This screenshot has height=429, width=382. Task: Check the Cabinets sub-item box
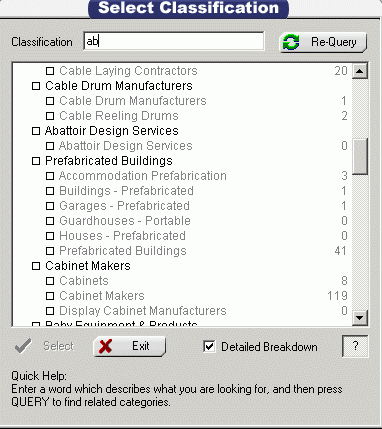[x=50, y=281]
